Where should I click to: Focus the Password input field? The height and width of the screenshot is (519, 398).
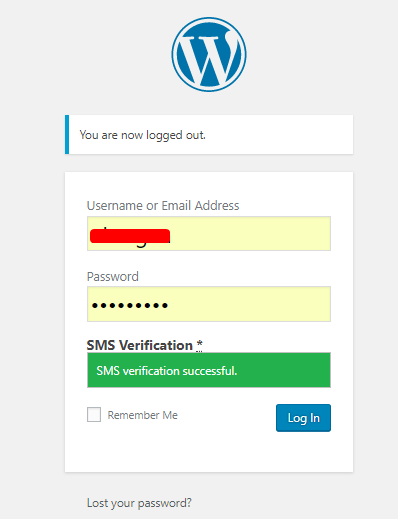pyautogui.click(x=209, y=304)
